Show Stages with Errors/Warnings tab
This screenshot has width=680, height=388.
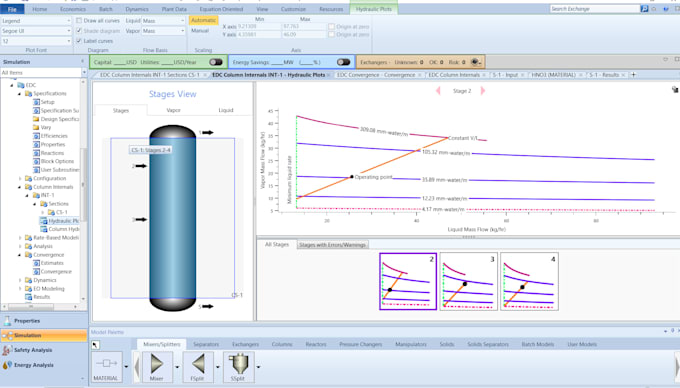(x=333, y=245)
